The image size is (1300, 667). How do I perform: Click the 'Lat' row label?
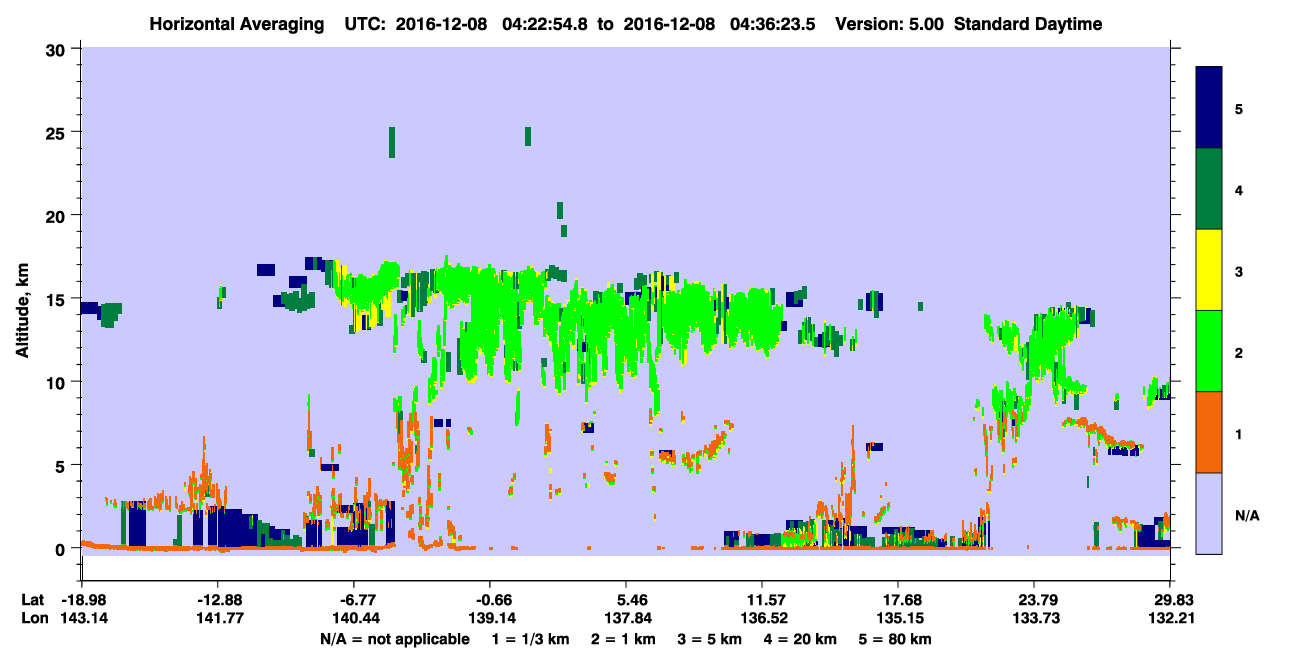(x=34, y=600)
